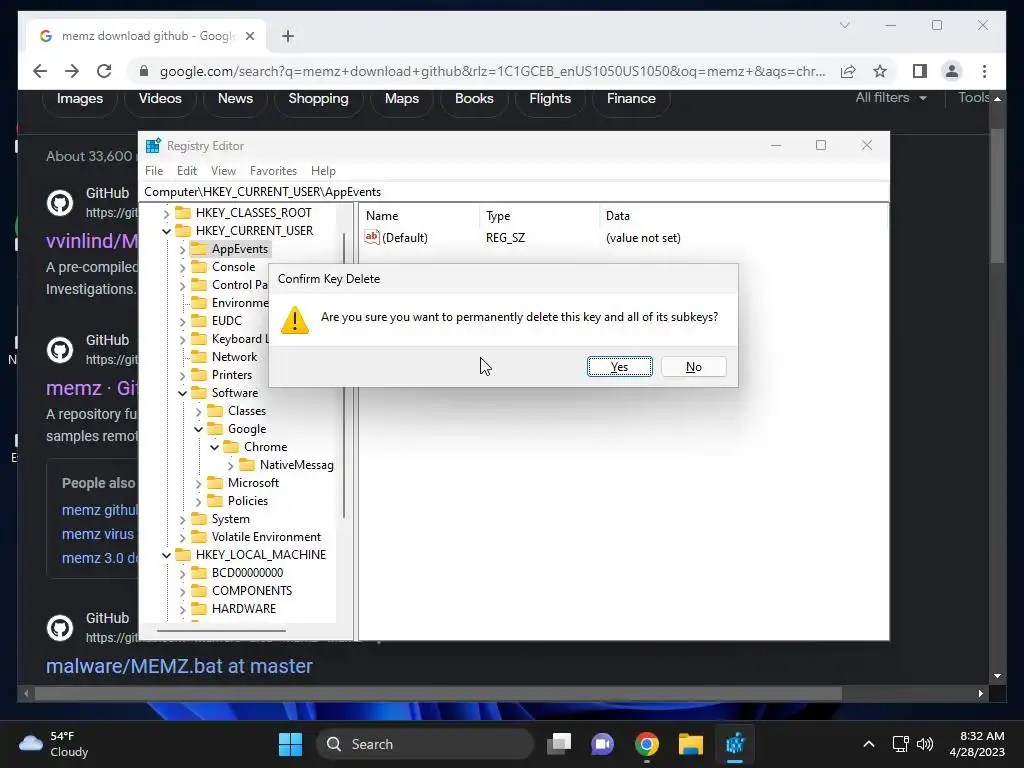Select the COMPONENTS key
This screenshot has width=1024, height=768.
coord(251,590)
